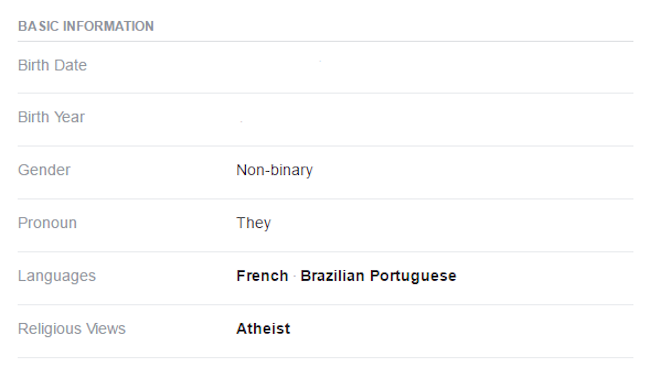
Task: Open the Atheist religious views link
Action: 263,329
